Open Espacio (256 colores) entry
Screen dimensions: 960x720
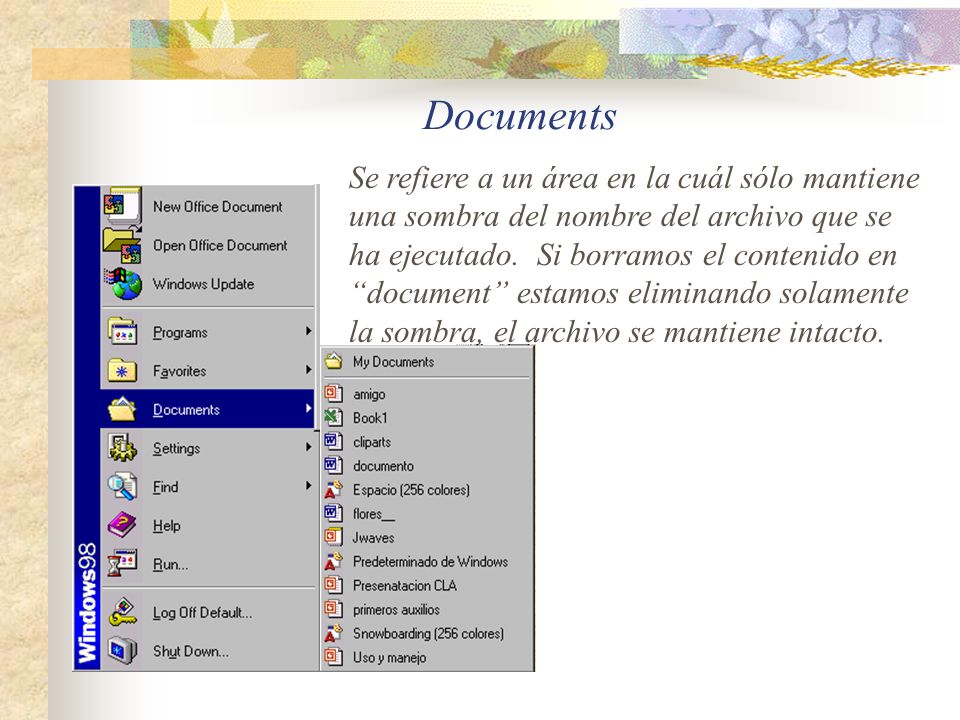click(x=427, y=489)
